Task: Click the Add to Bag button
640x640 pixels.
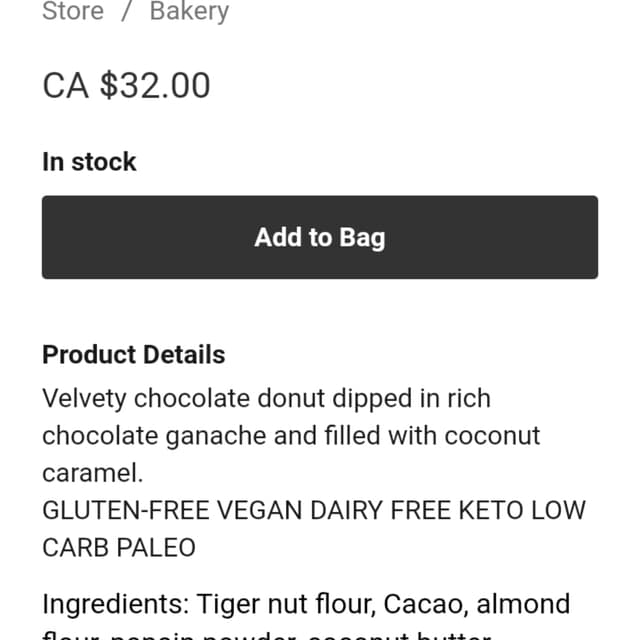Action: coord(320,237)
